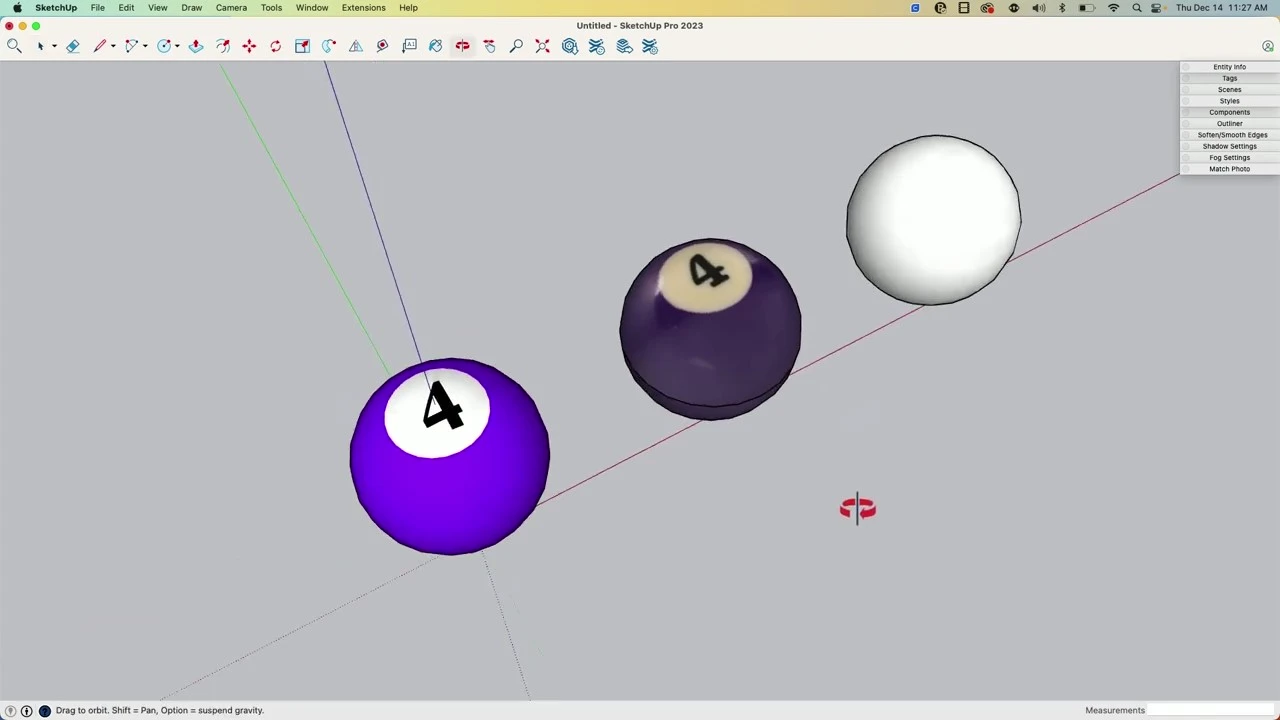This screenshot has width=1280, height=720.
Task: Select the Orbit tool
Action: [x=462, y=46]
